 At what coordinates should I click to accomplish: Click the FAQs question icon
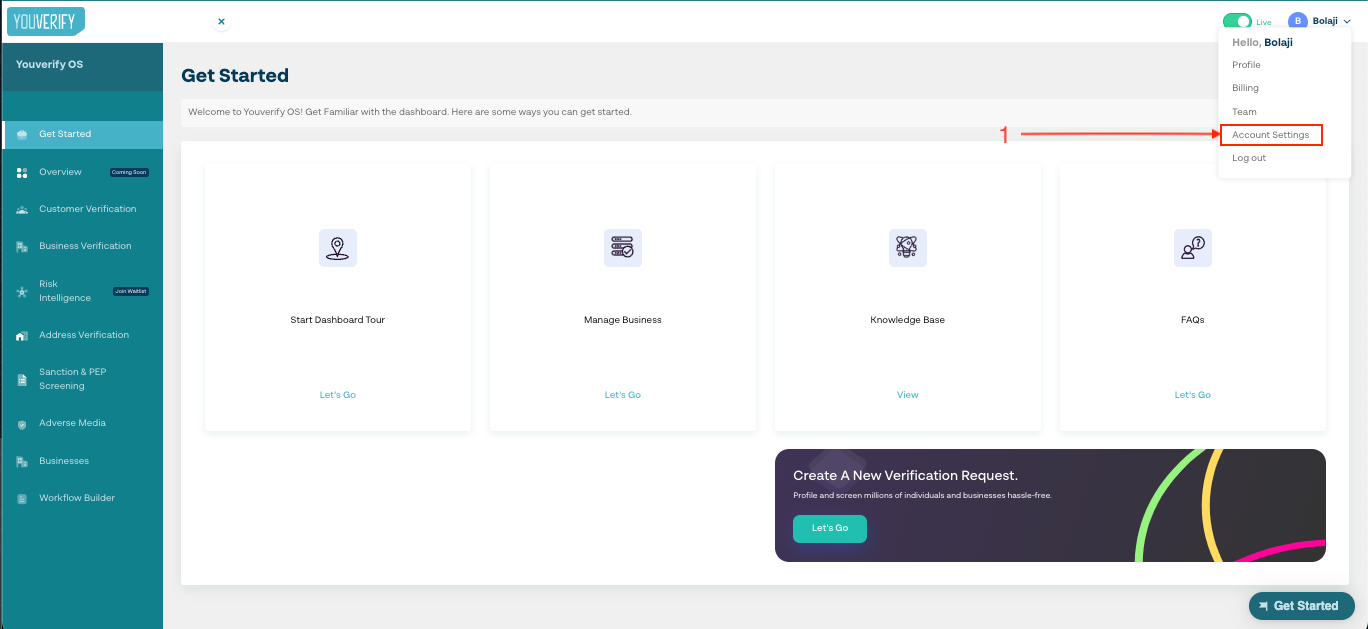click(1192, 248)
